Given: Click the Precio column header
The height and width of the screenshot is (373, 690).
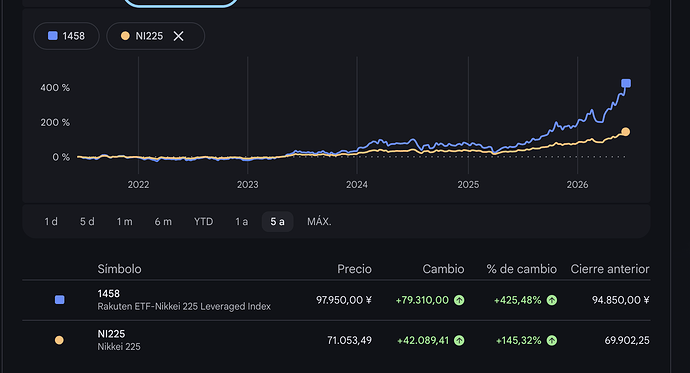Looking at the screenshot, I should 354,269.
